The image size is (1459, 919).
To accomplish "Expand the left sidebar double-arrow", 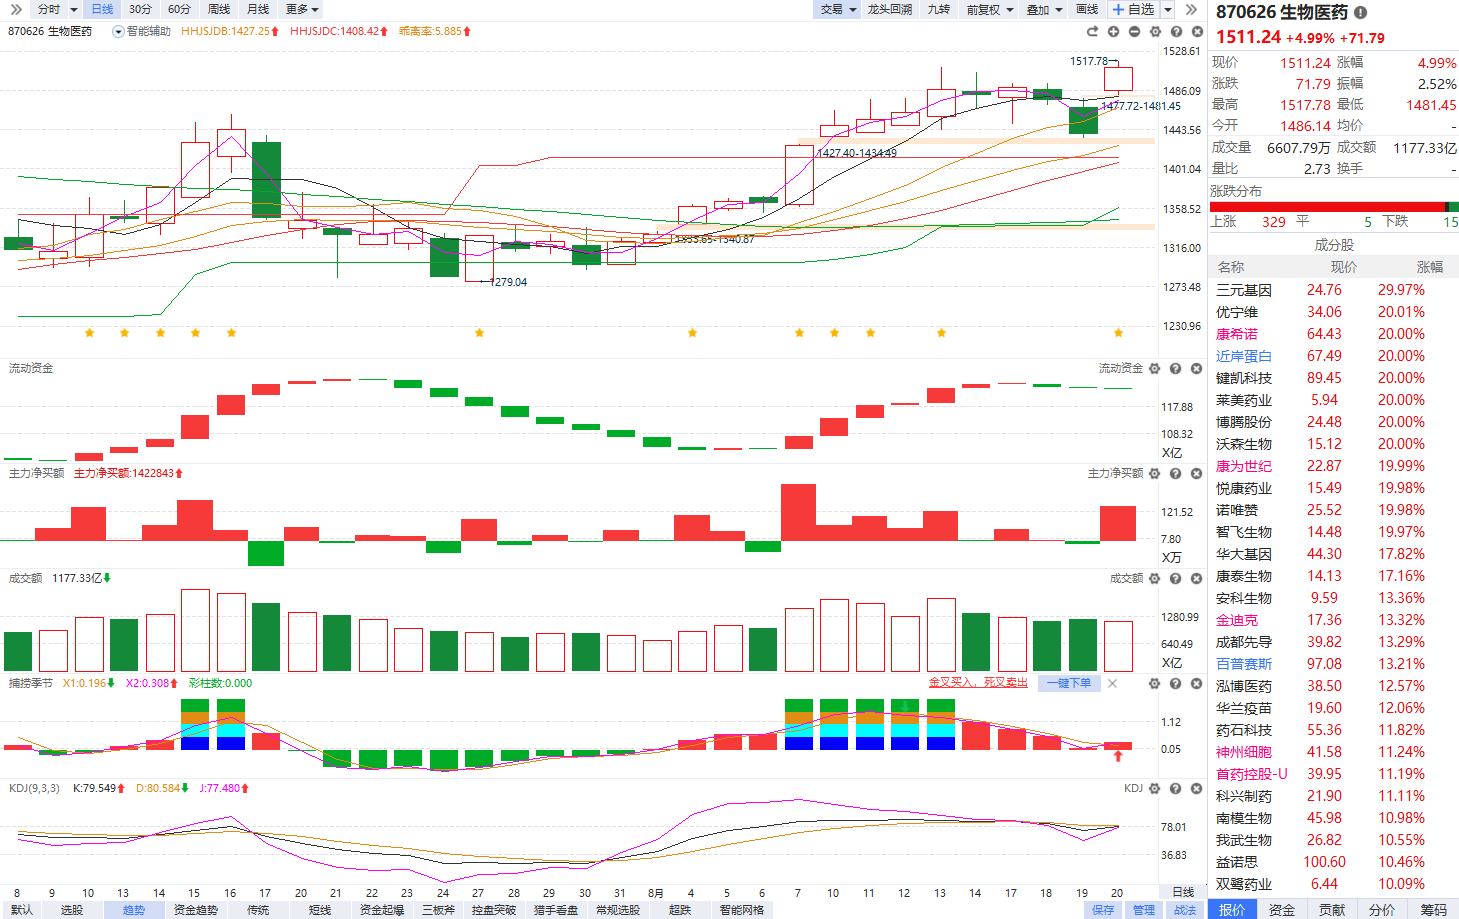I will 16,9.
